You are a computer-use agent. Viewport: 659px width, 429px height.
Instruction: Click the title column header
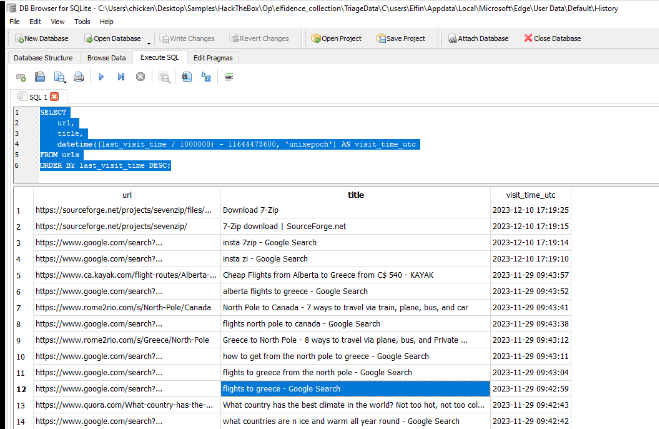pos(356,195)
